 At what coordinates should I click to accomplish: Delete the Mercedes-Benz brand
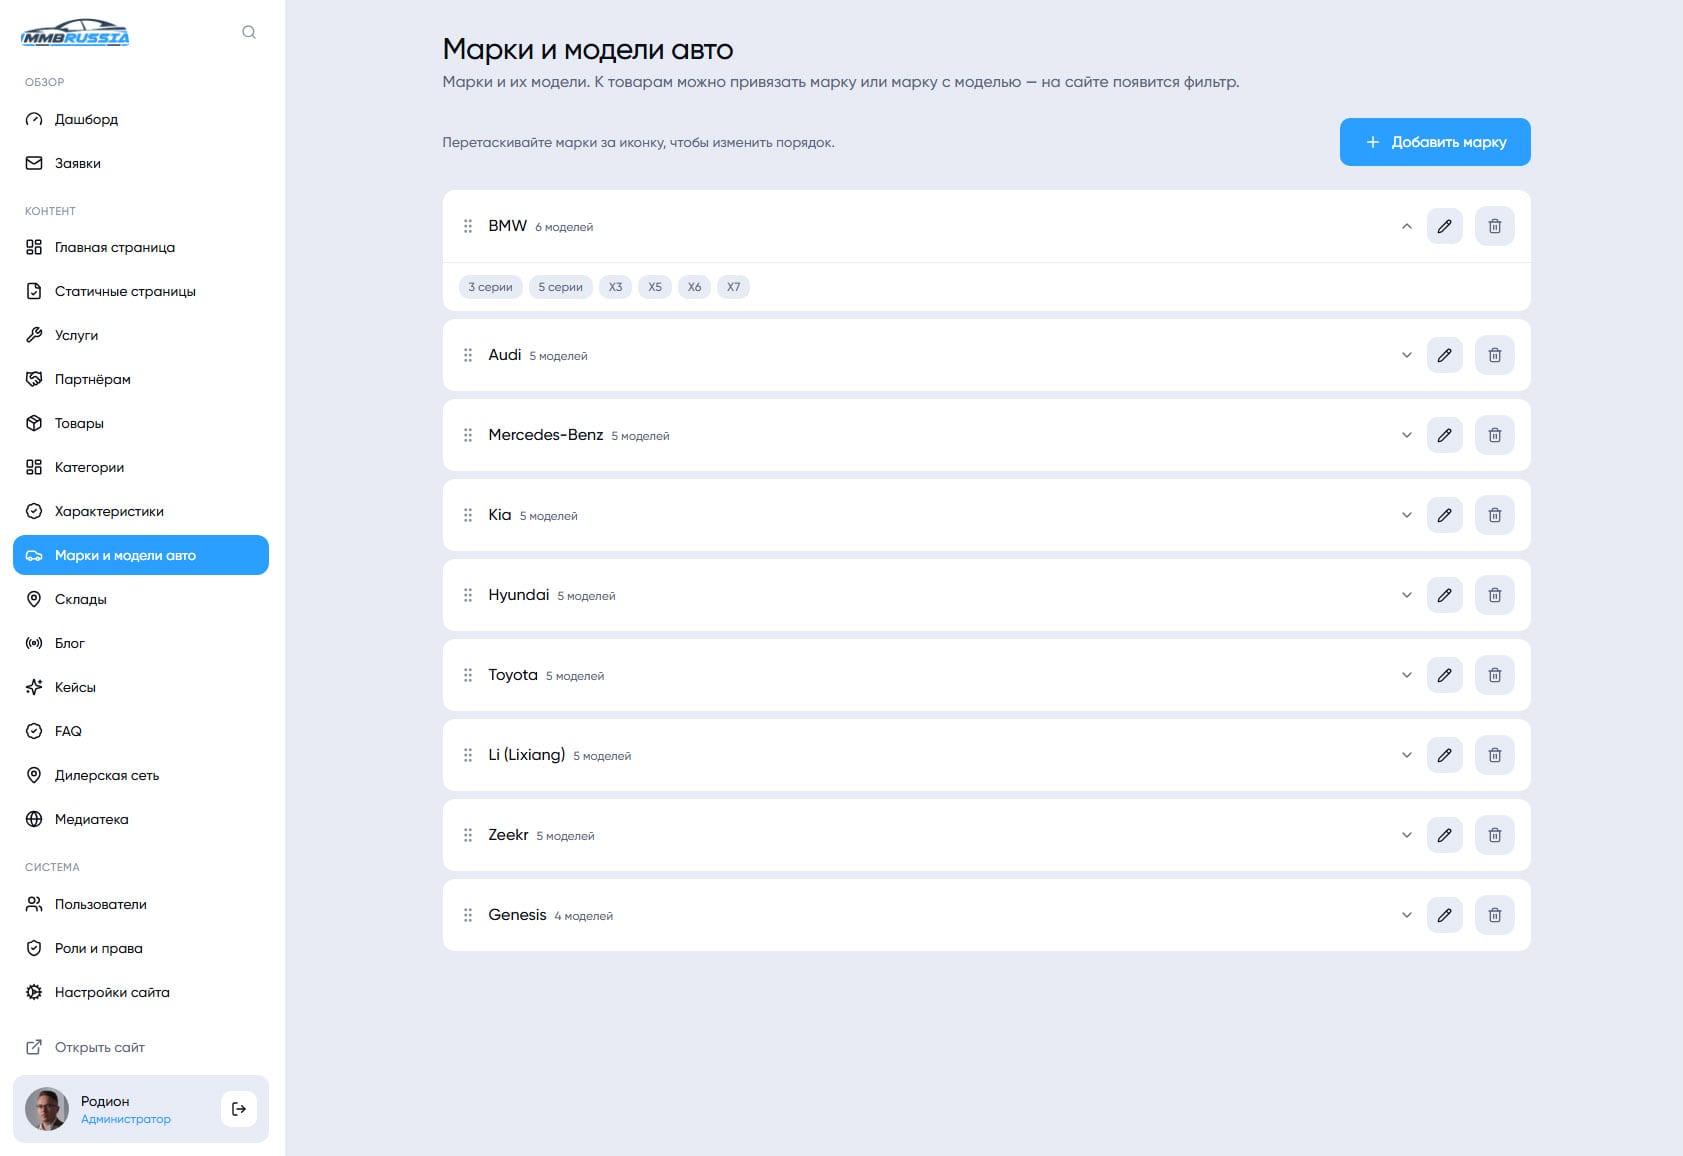[x=1495, y=435]
